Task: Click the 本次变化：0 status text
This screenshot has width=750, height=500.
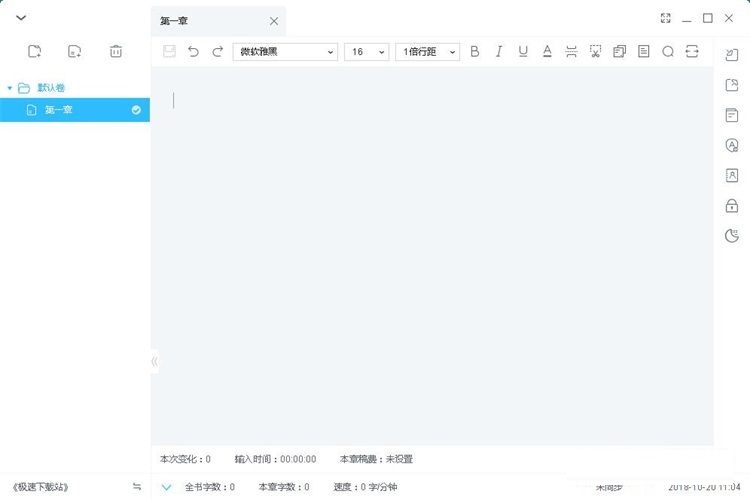Action: click(185, 459)
